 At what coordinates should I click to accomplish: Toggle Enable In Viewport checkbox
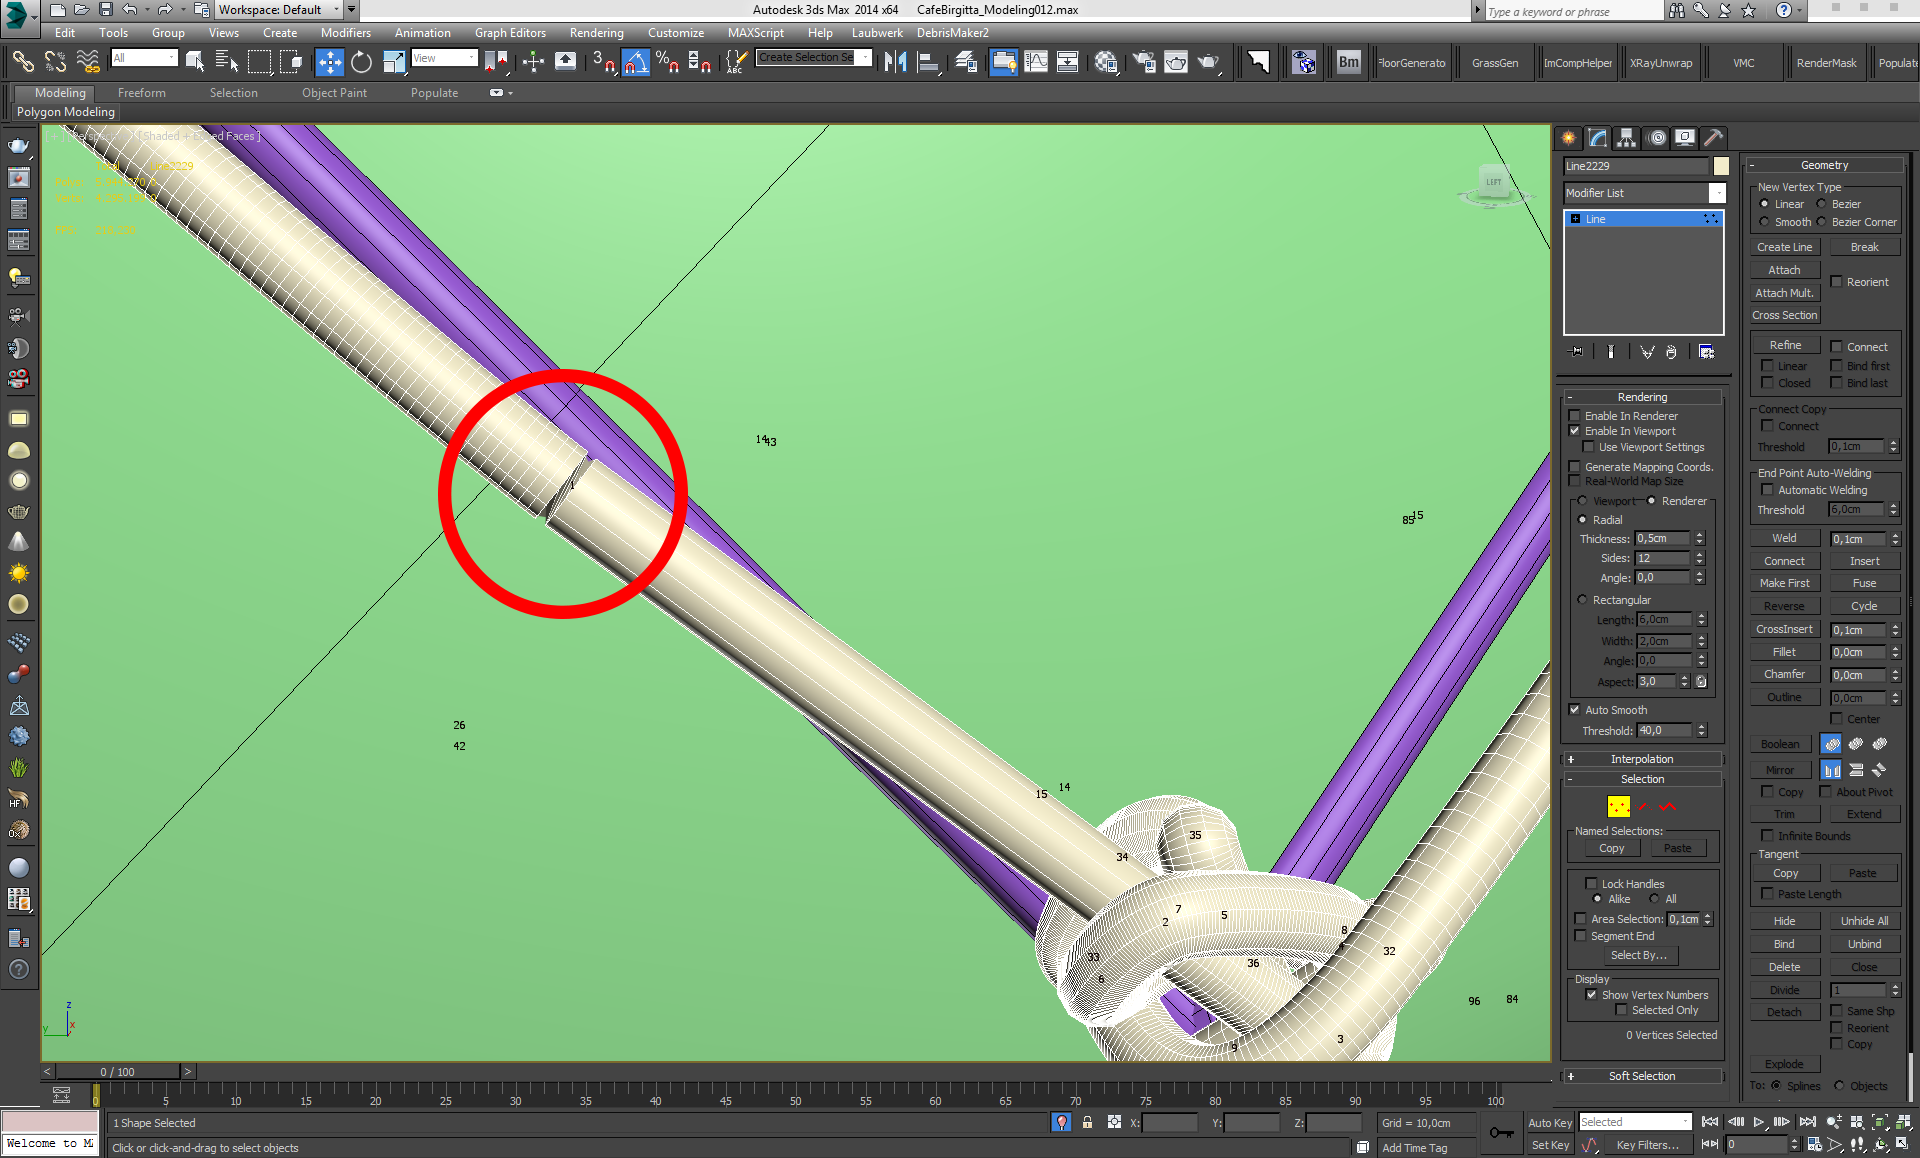pos(1579,431)
